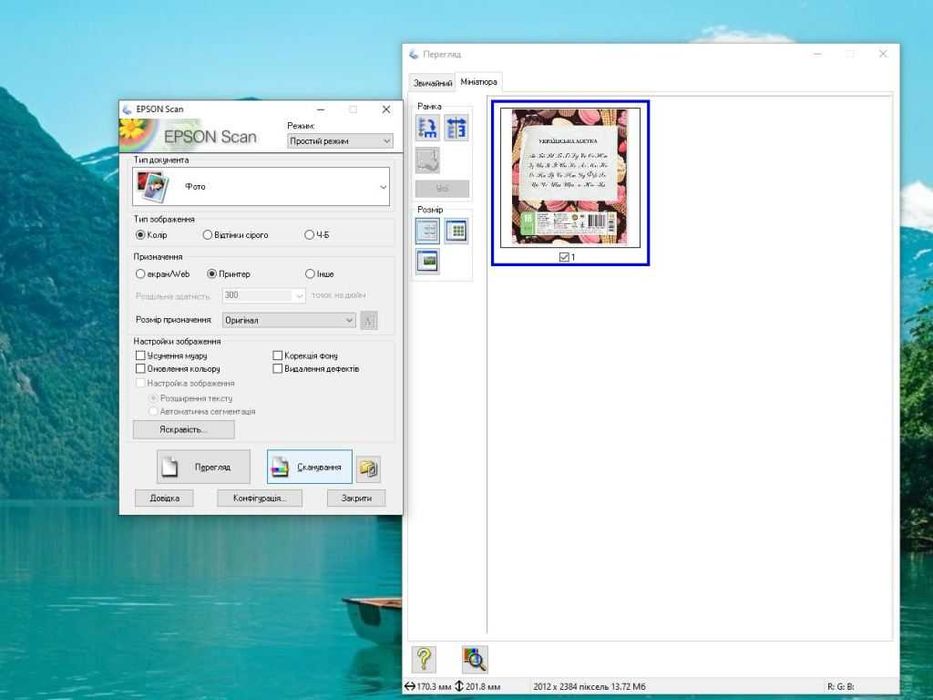This screenshot has width=933, height=700.
Task: Enable Оновлення кольору checkbox
Action: [x=140, y=369]
